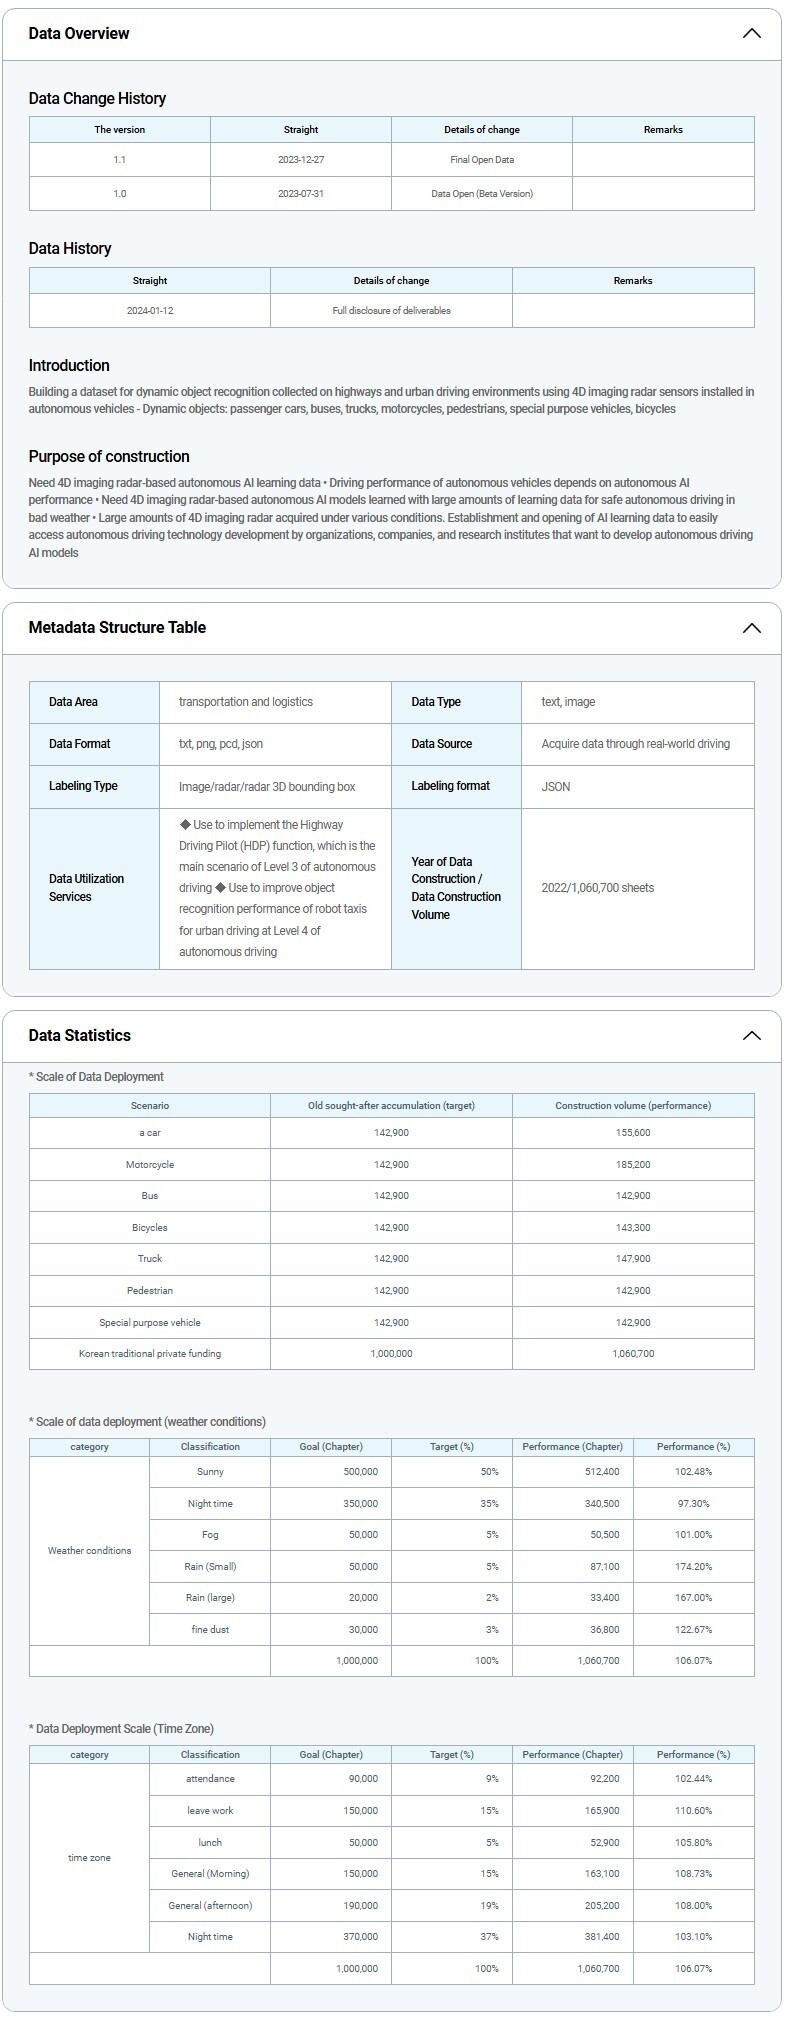This screenshot has height=2017, width=789.
Task: Click the 2023-07-31 date cell
Action: 300,194
